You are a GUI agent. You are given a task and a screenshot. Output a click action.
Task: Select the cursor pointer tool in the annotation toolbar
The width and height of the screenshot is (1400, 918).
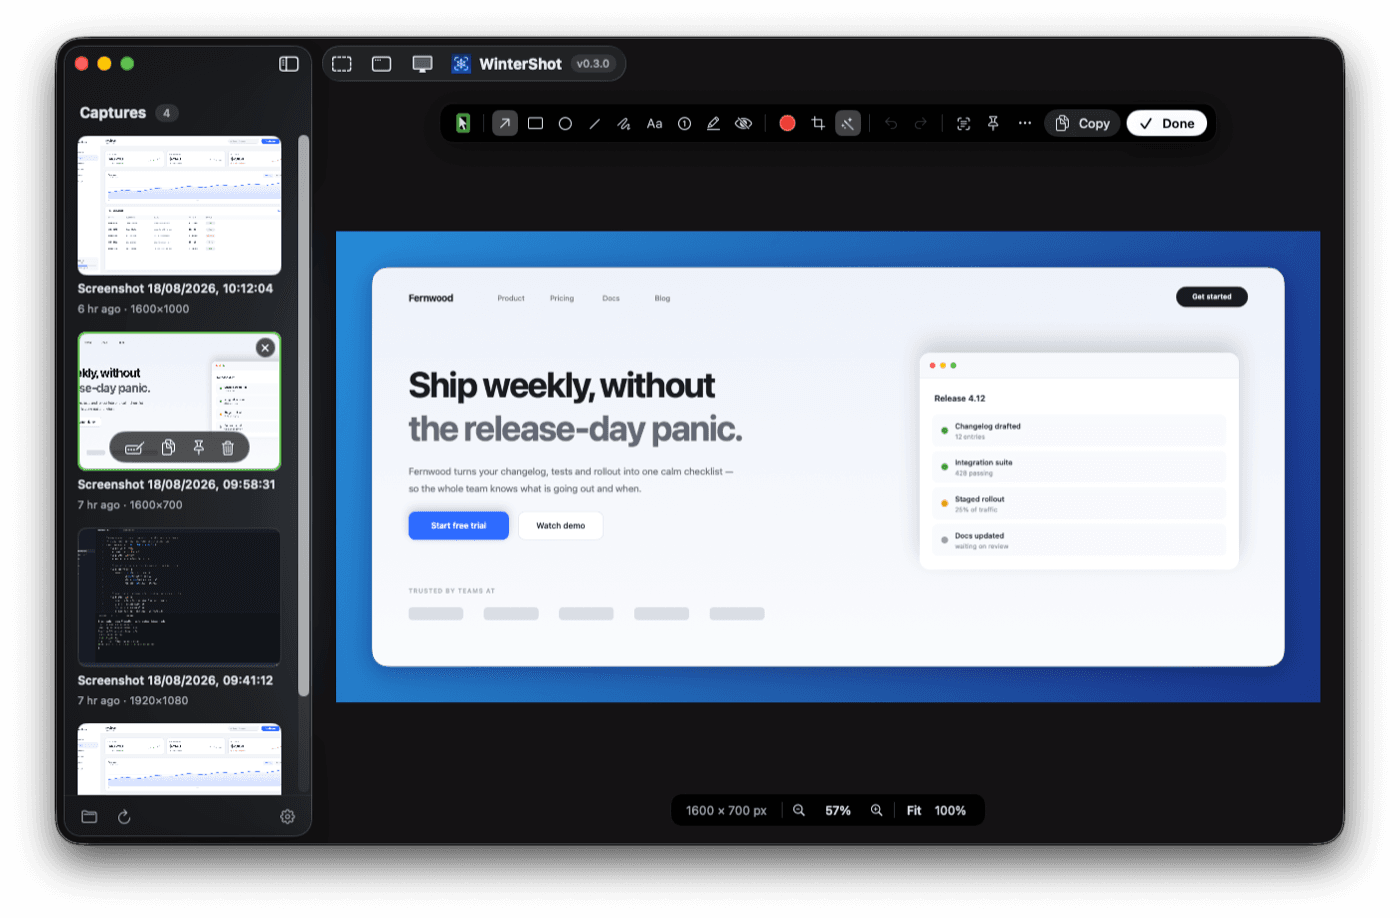click(463, 123)
